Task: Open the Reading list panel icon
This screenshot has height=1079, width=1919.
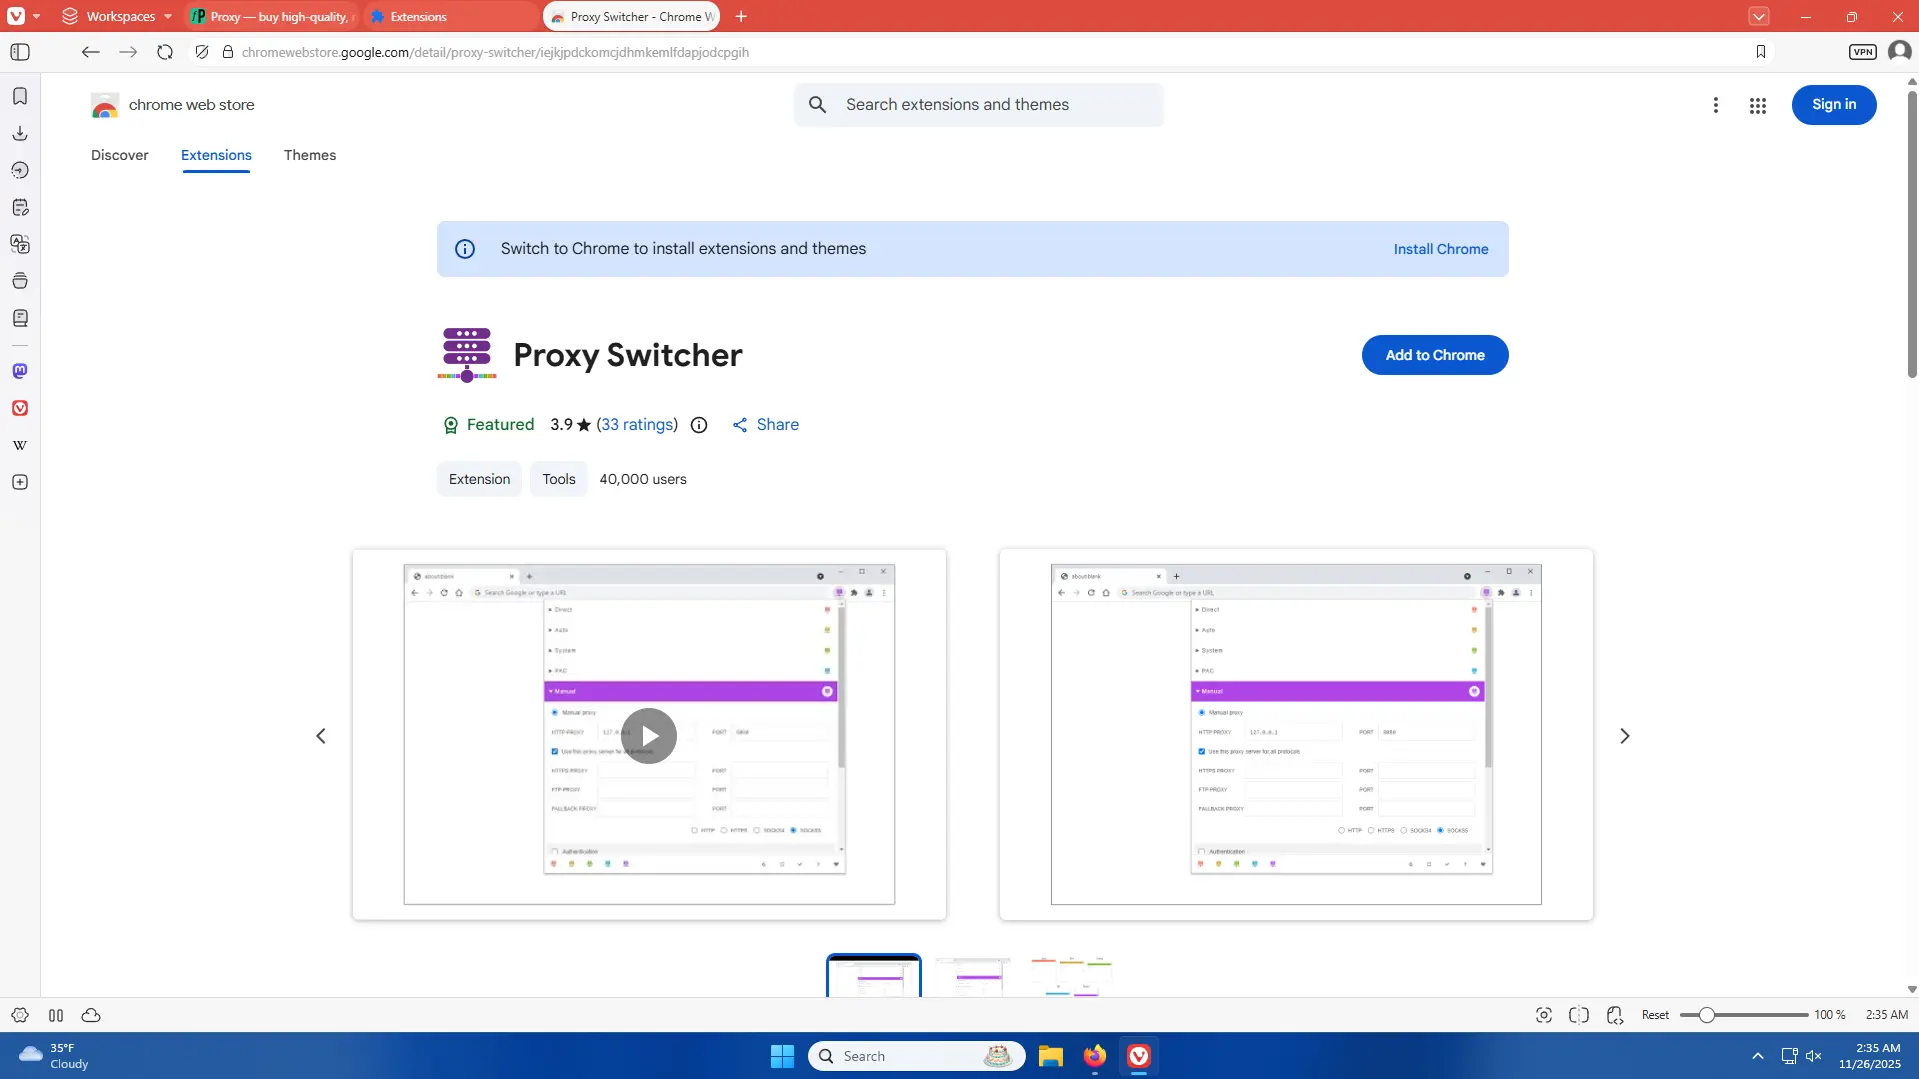Action: (20, 318)
